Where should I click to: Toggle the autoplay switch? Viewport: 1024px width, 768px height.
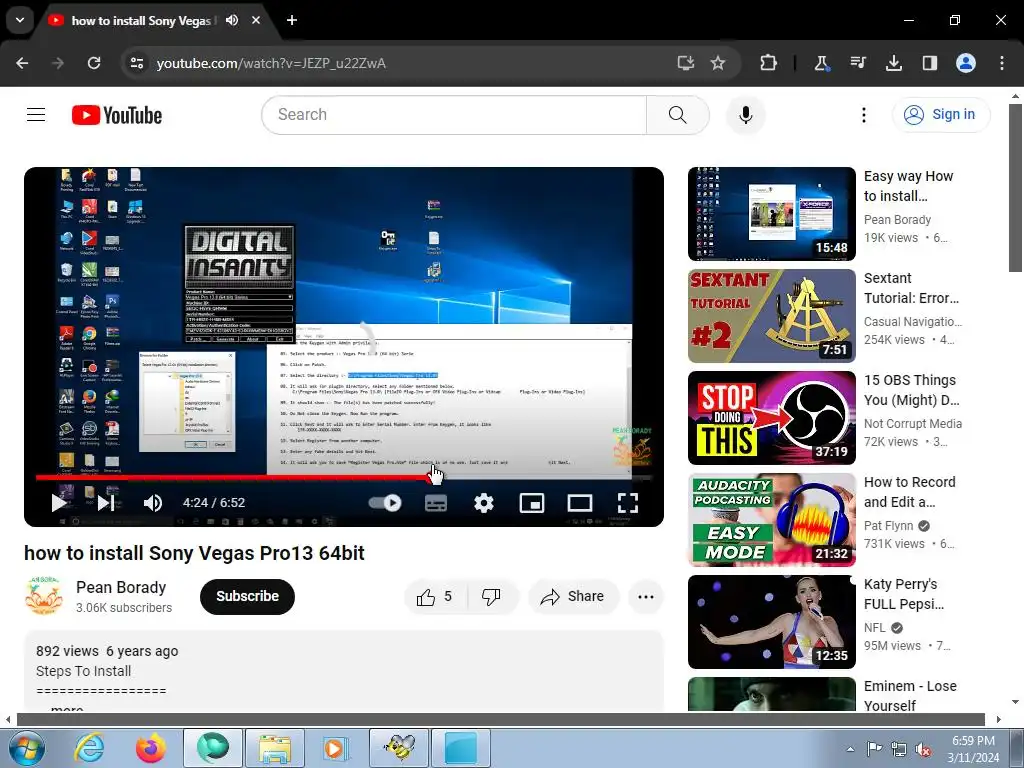coord(385,502)
